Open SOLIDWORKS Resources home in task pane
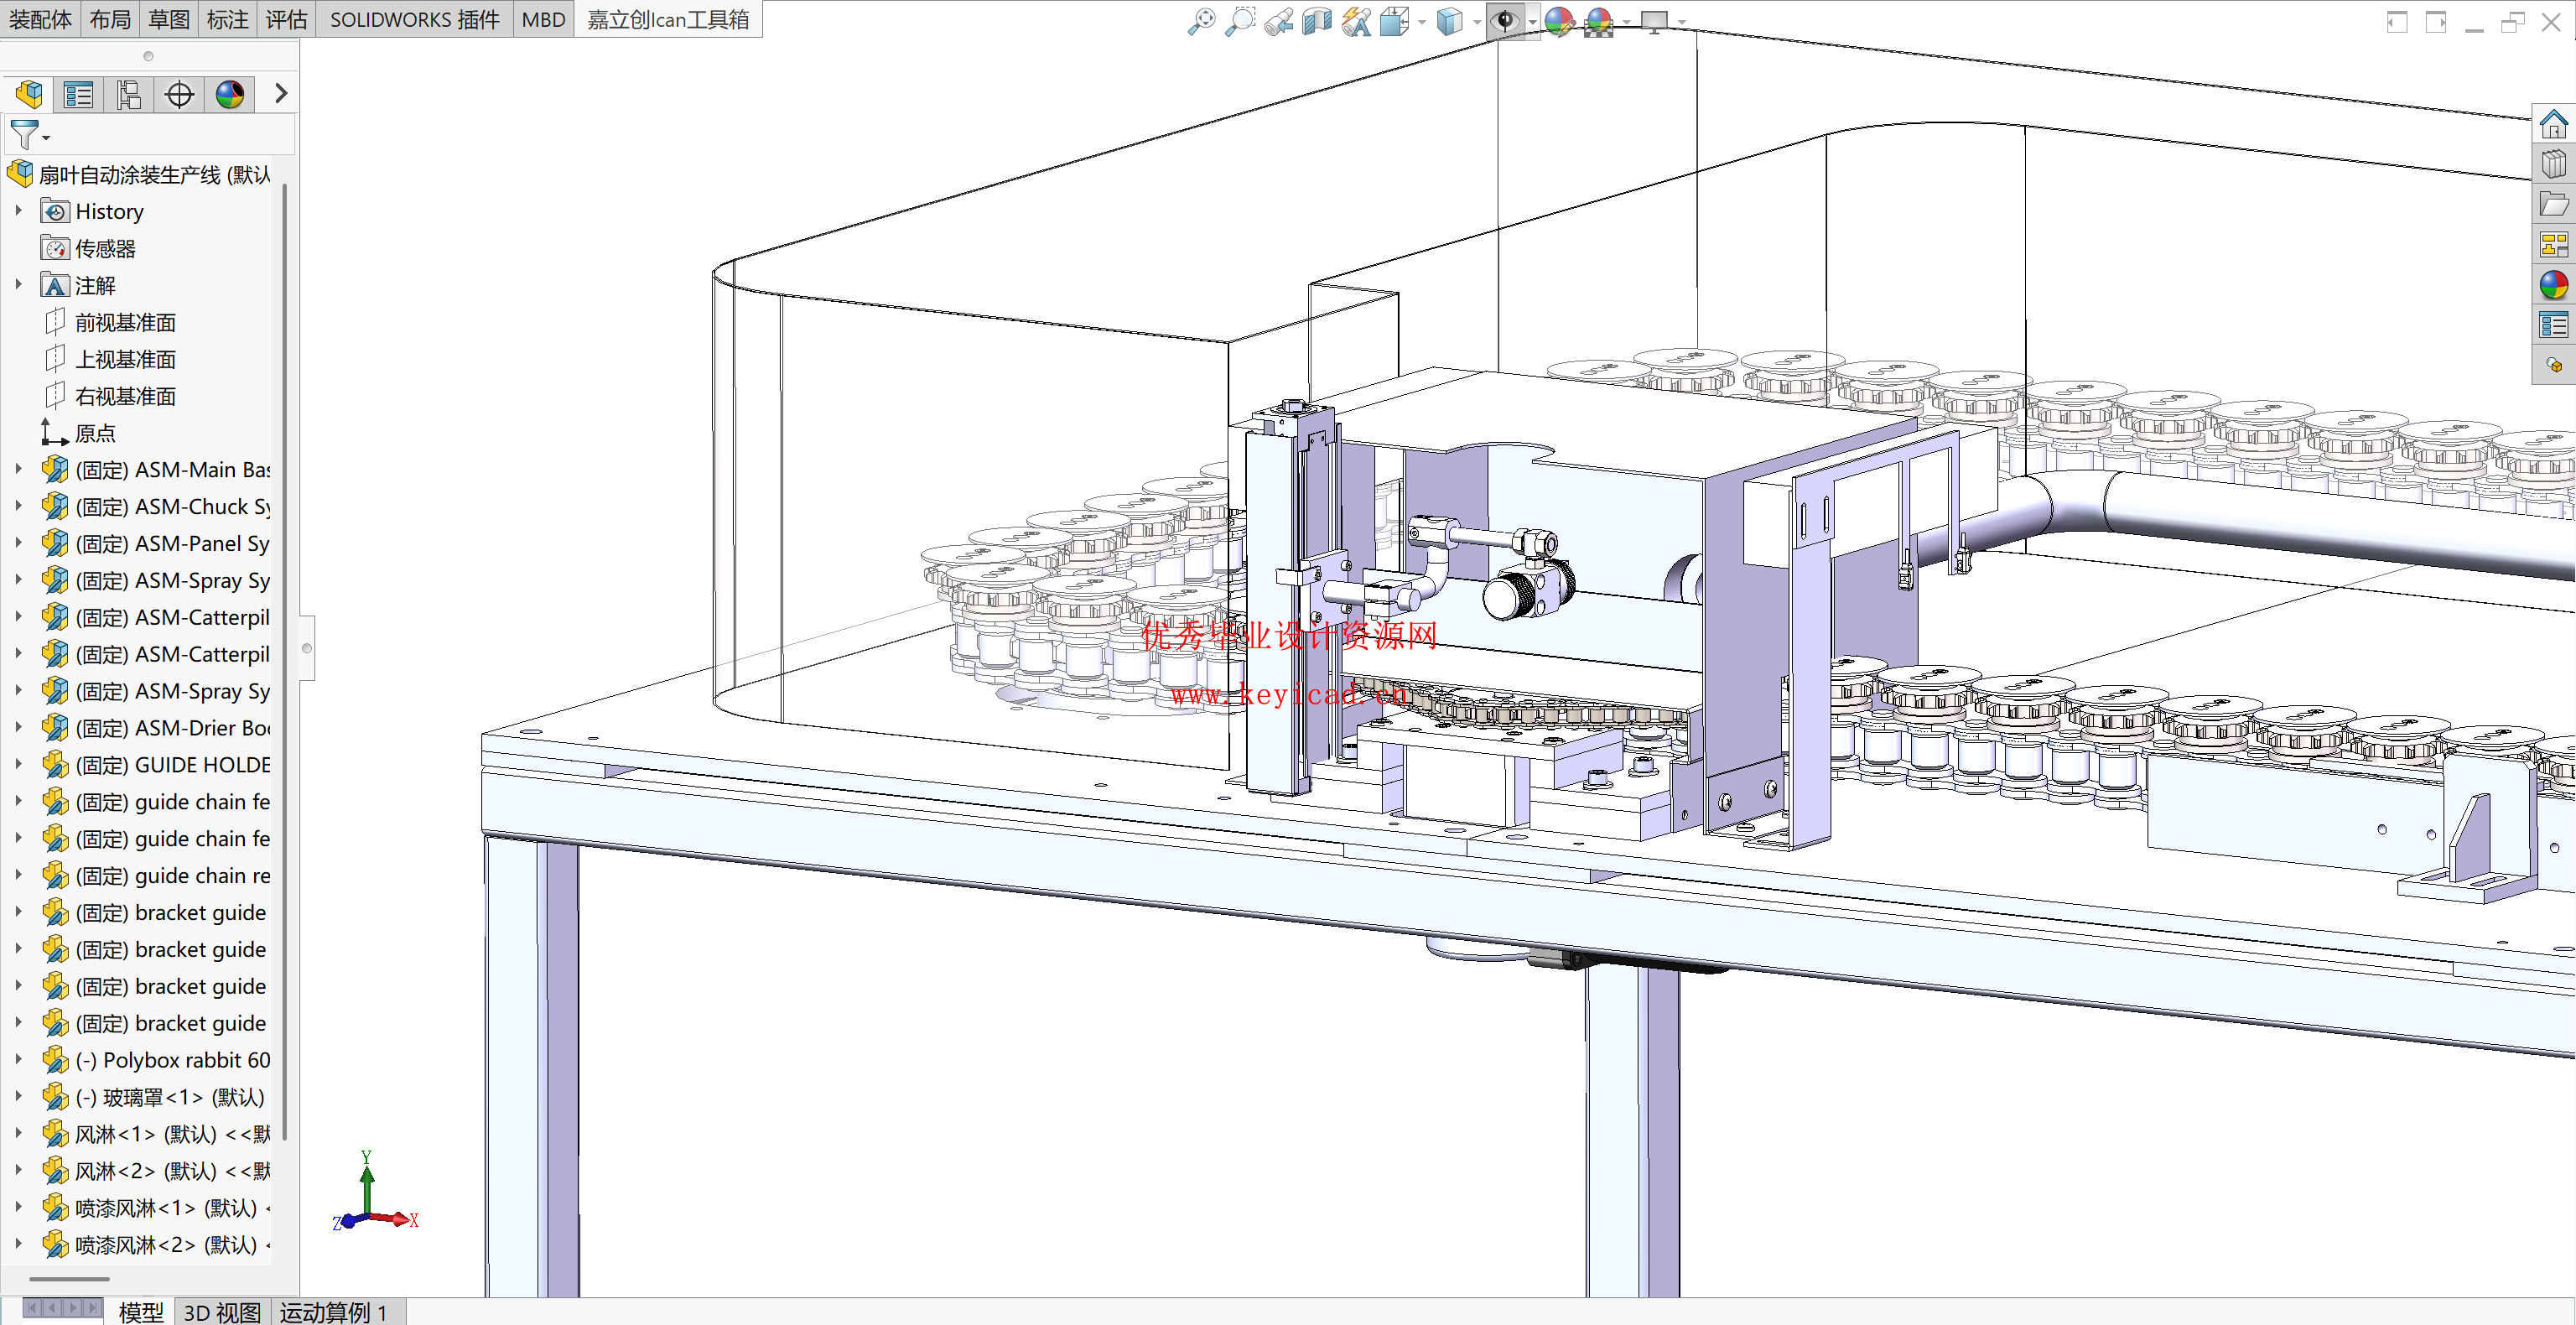This screenshot has height=1325, width=2576. [x=2553, y=124]
